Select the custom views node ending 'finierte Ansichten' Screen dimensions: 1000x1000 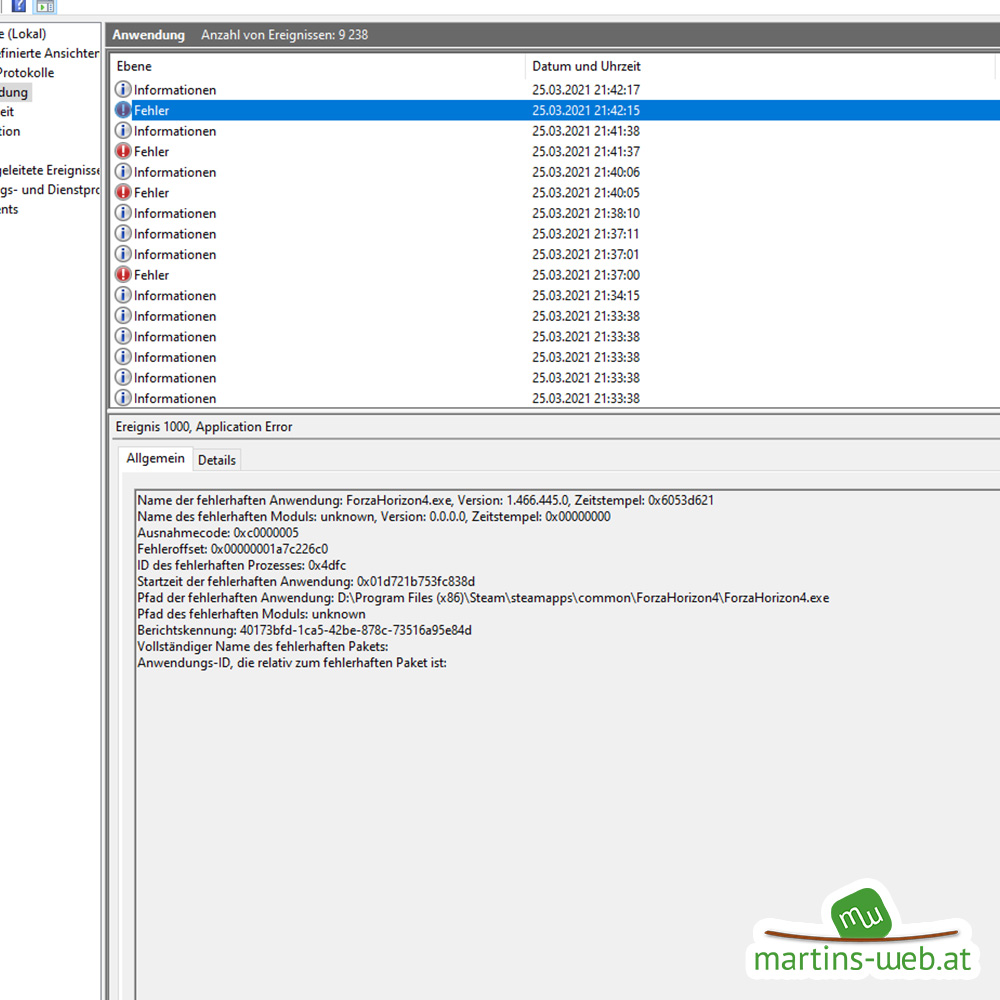tap(50, 53)
